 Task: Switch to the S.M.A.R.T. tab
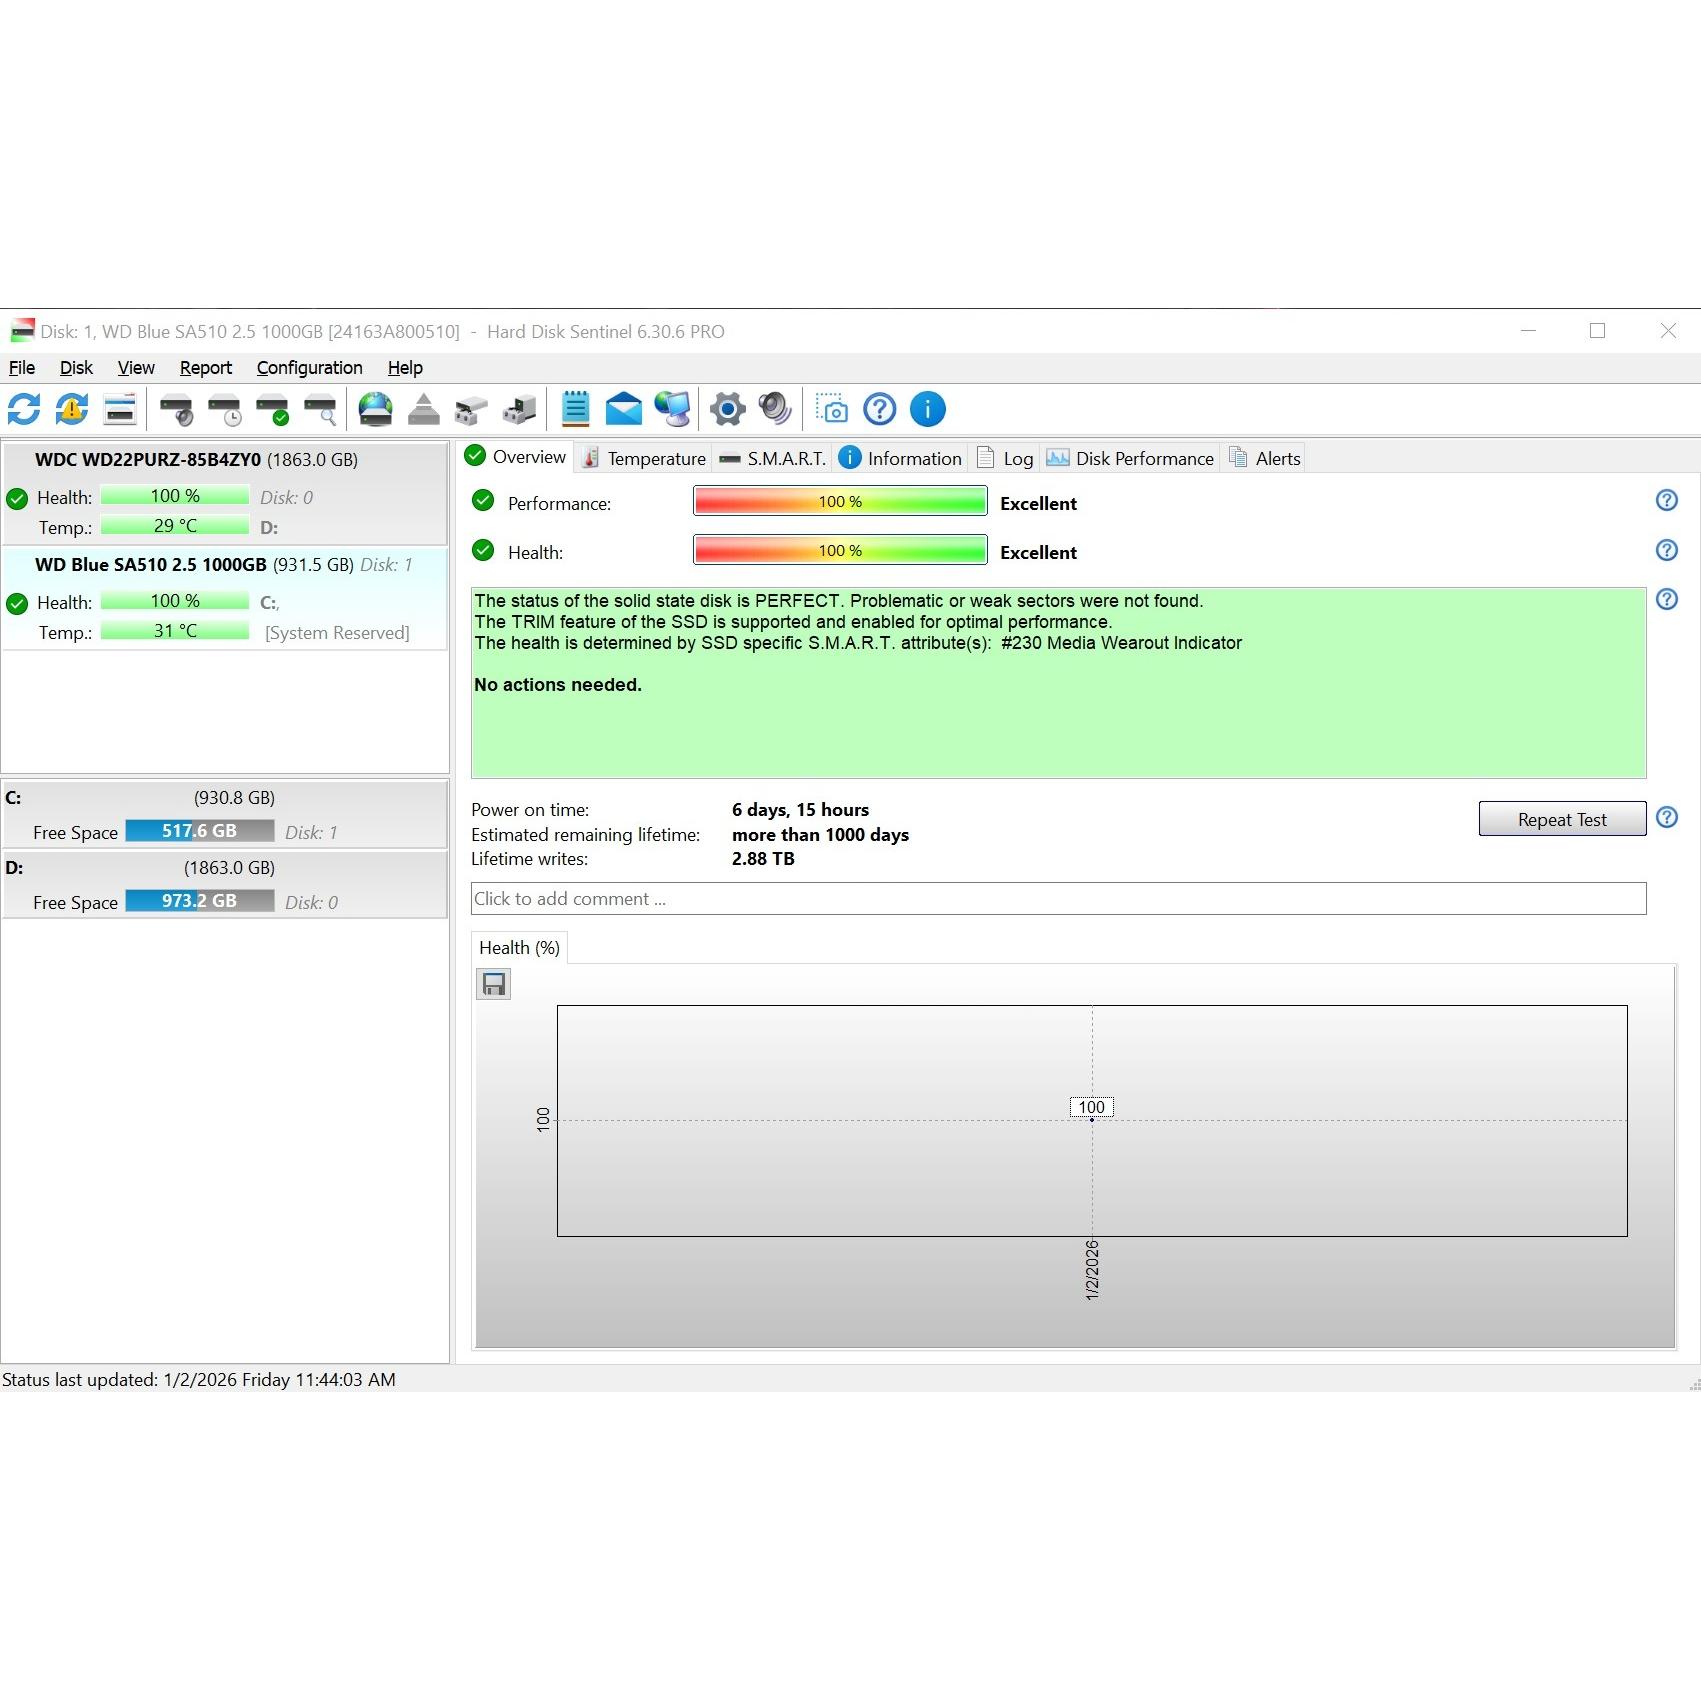773,458
